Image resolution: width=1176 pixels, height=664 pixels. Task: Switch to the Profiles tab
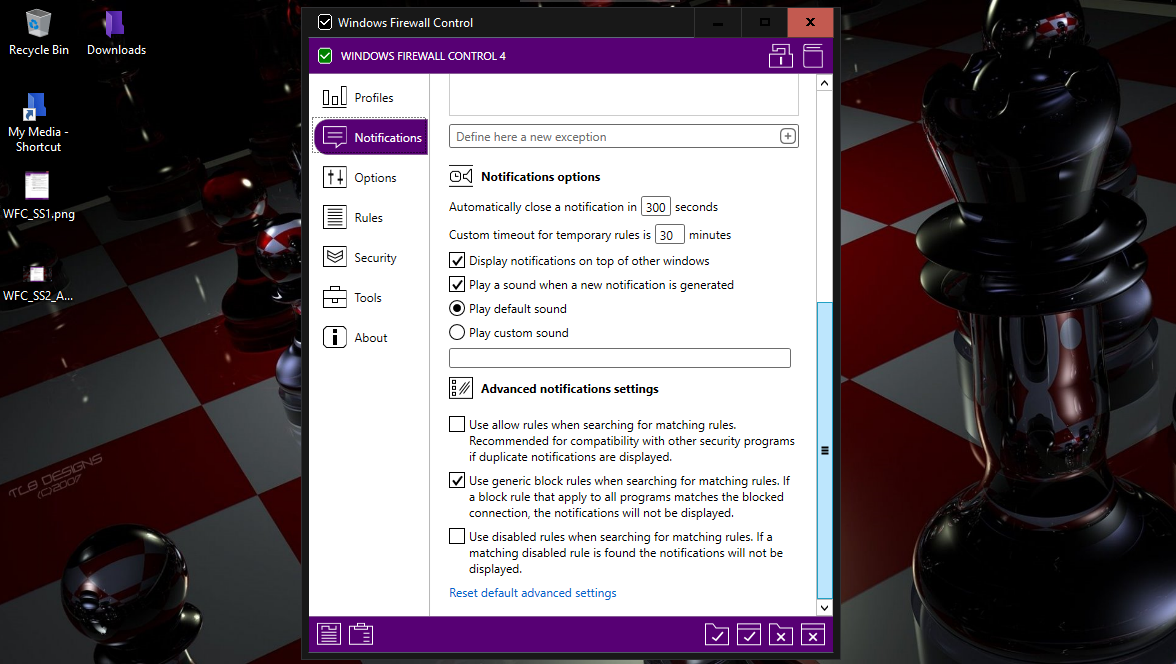pos(371,98)
